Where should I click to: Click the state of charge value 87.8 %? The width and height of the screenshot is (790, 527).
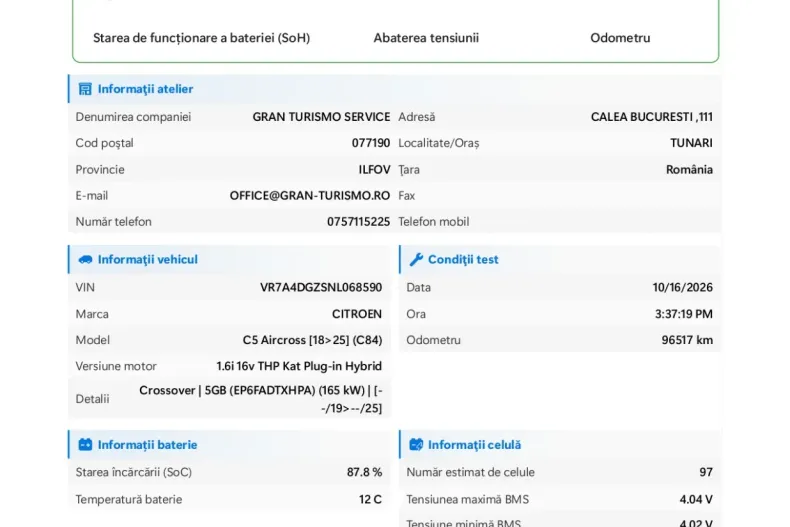(364, 472)
